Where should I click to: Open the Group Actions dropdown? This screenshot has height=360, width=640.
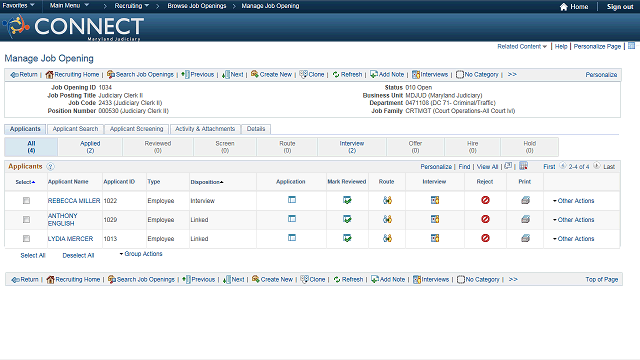[141, 254]
